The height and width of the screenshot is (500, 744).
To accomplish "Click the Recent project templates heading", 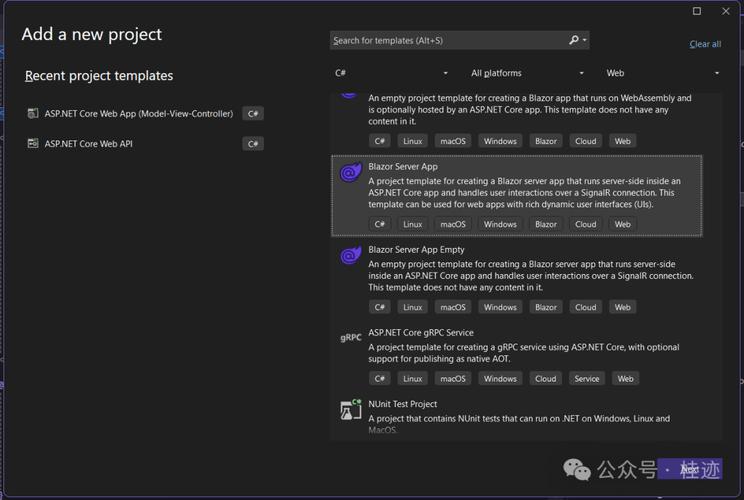I will (x=99, y=76).
